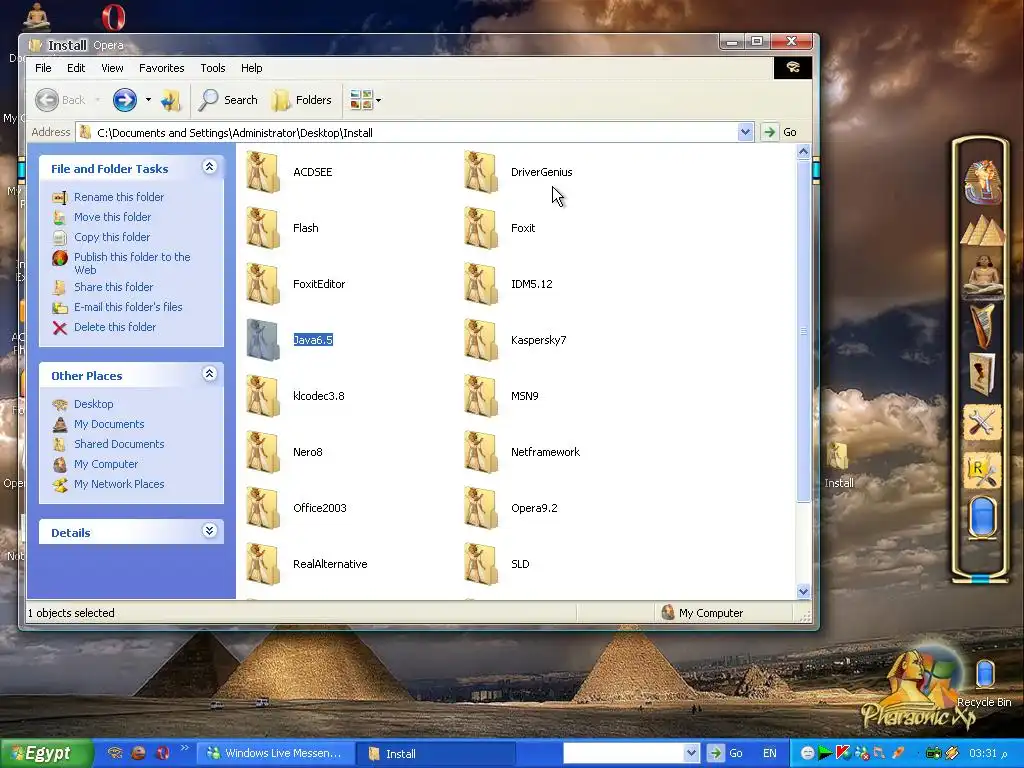Select the Flash folder icon

pos(263,228)
